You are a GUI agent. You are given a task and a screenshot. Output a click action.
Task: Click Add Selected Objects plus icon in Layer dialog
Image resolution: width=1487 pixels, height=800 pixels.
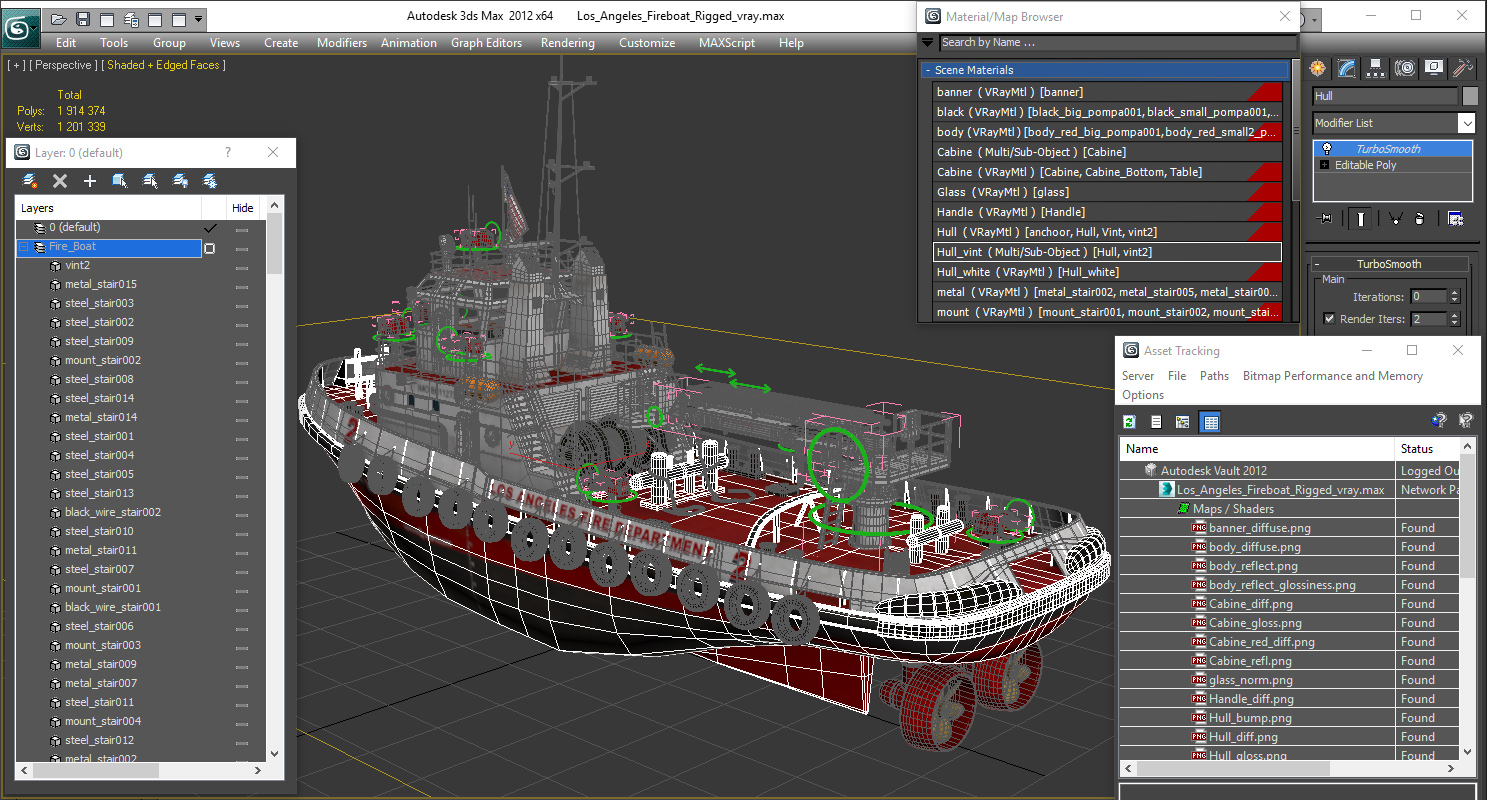click(x=90, y=181)
